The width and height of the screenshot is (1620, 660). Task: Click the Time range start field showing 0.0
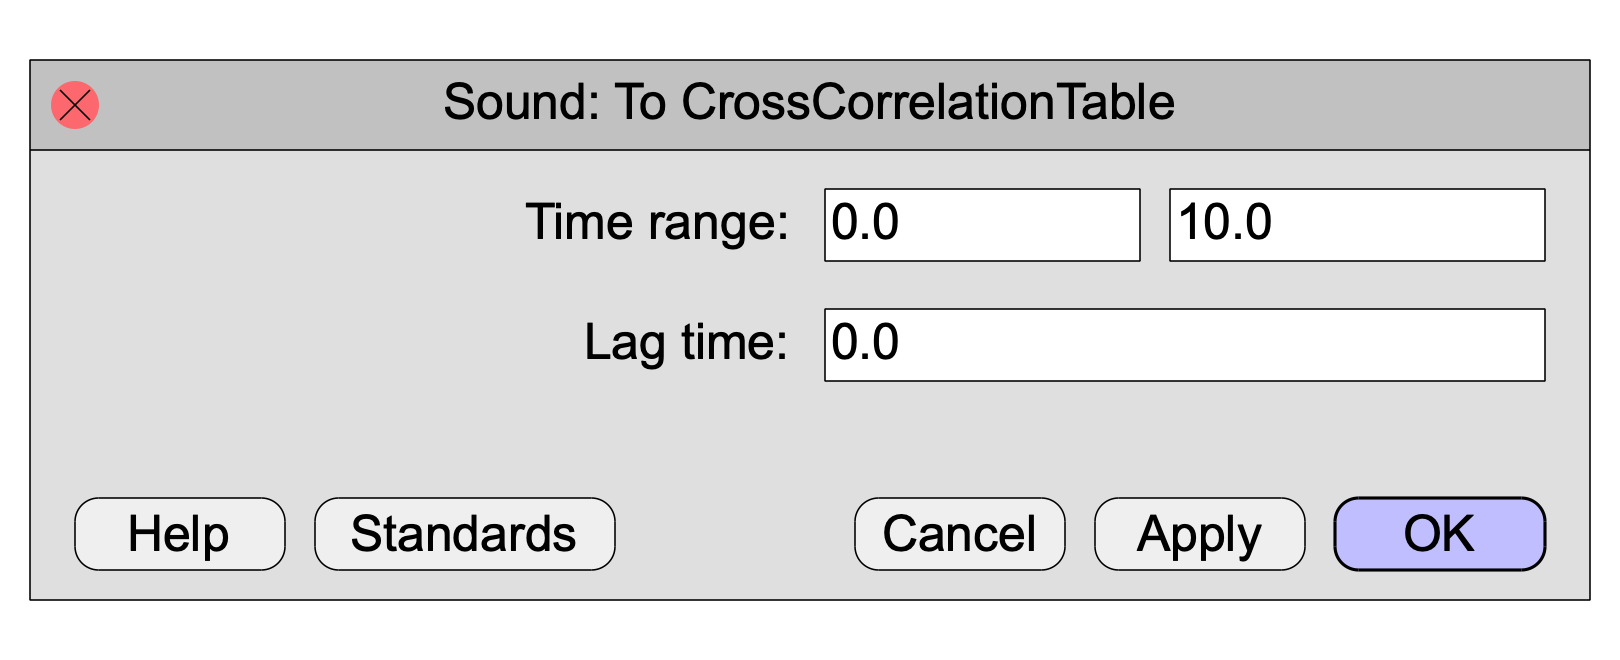pos(982,225)
